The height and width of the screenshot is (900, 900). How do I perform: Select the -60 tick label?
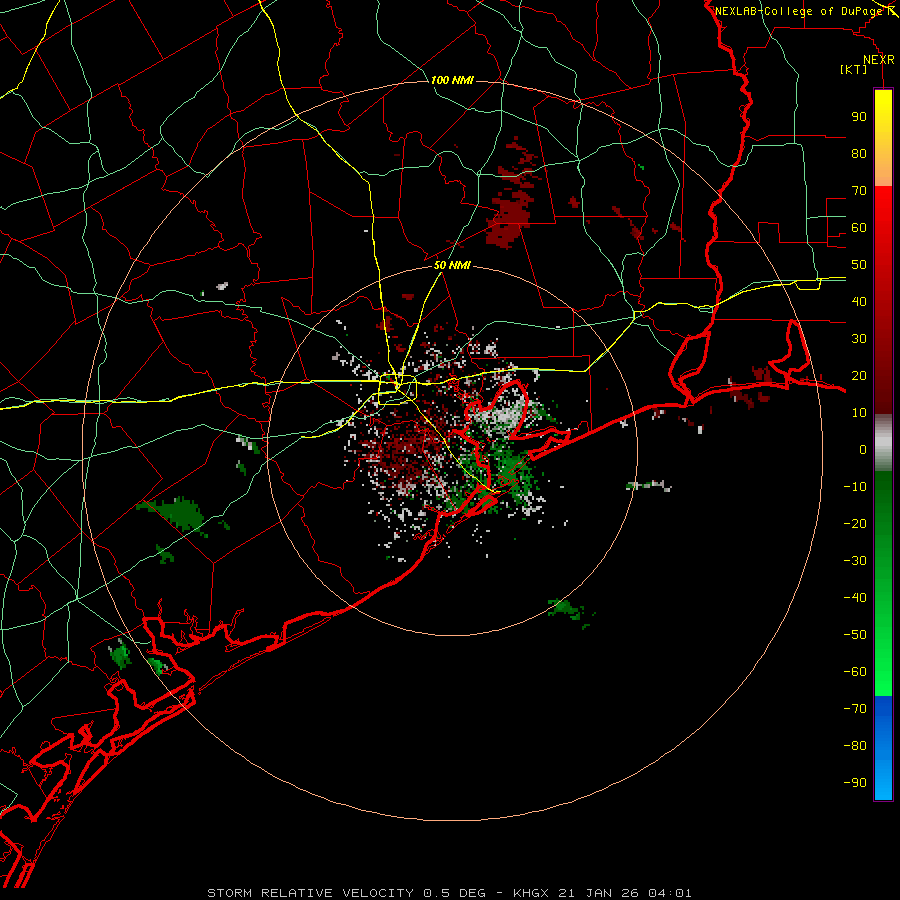pyautogui.click(x=855, y=672)
